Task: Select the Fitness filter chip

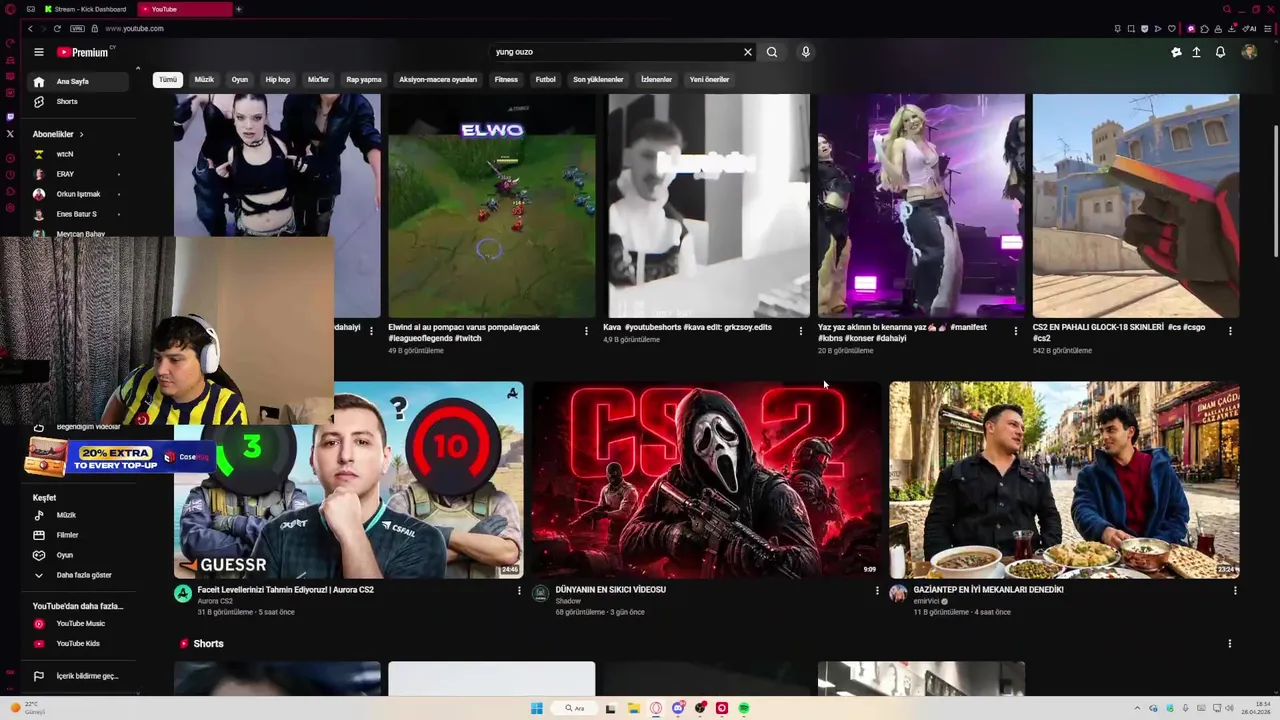Action: (x=506, y=80)
